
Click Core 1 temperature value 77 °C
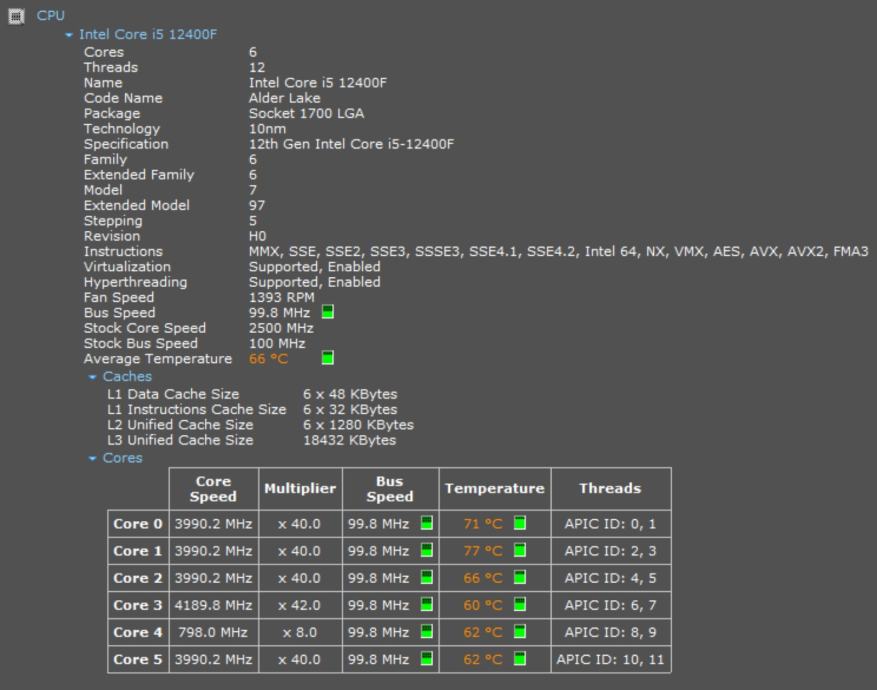483,551
